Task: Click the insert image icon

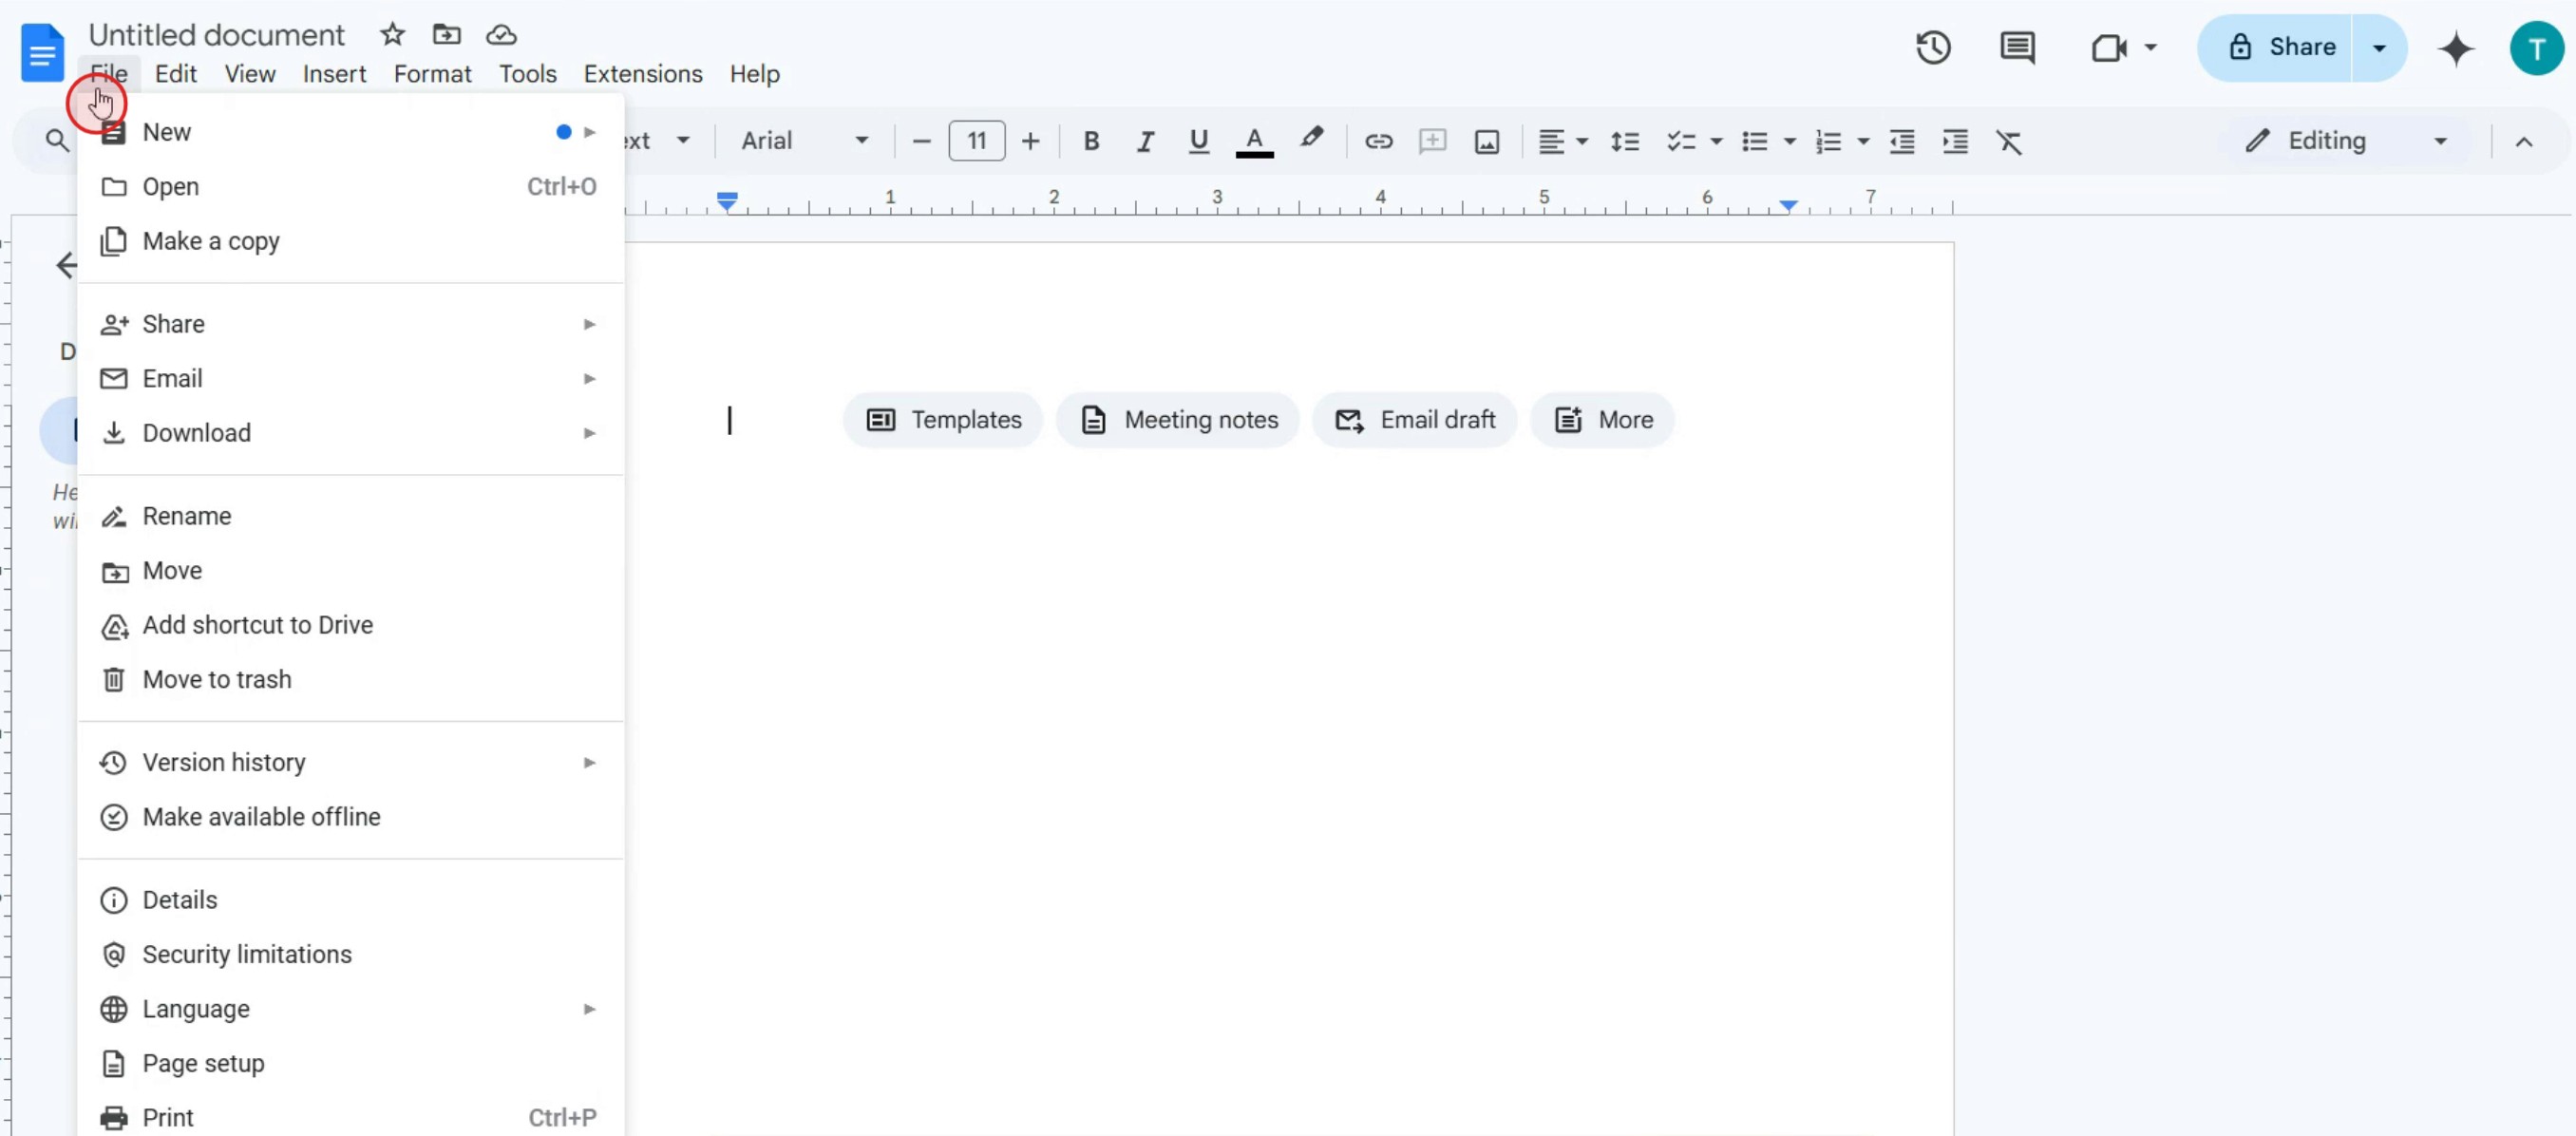Action: [1486, 141]
